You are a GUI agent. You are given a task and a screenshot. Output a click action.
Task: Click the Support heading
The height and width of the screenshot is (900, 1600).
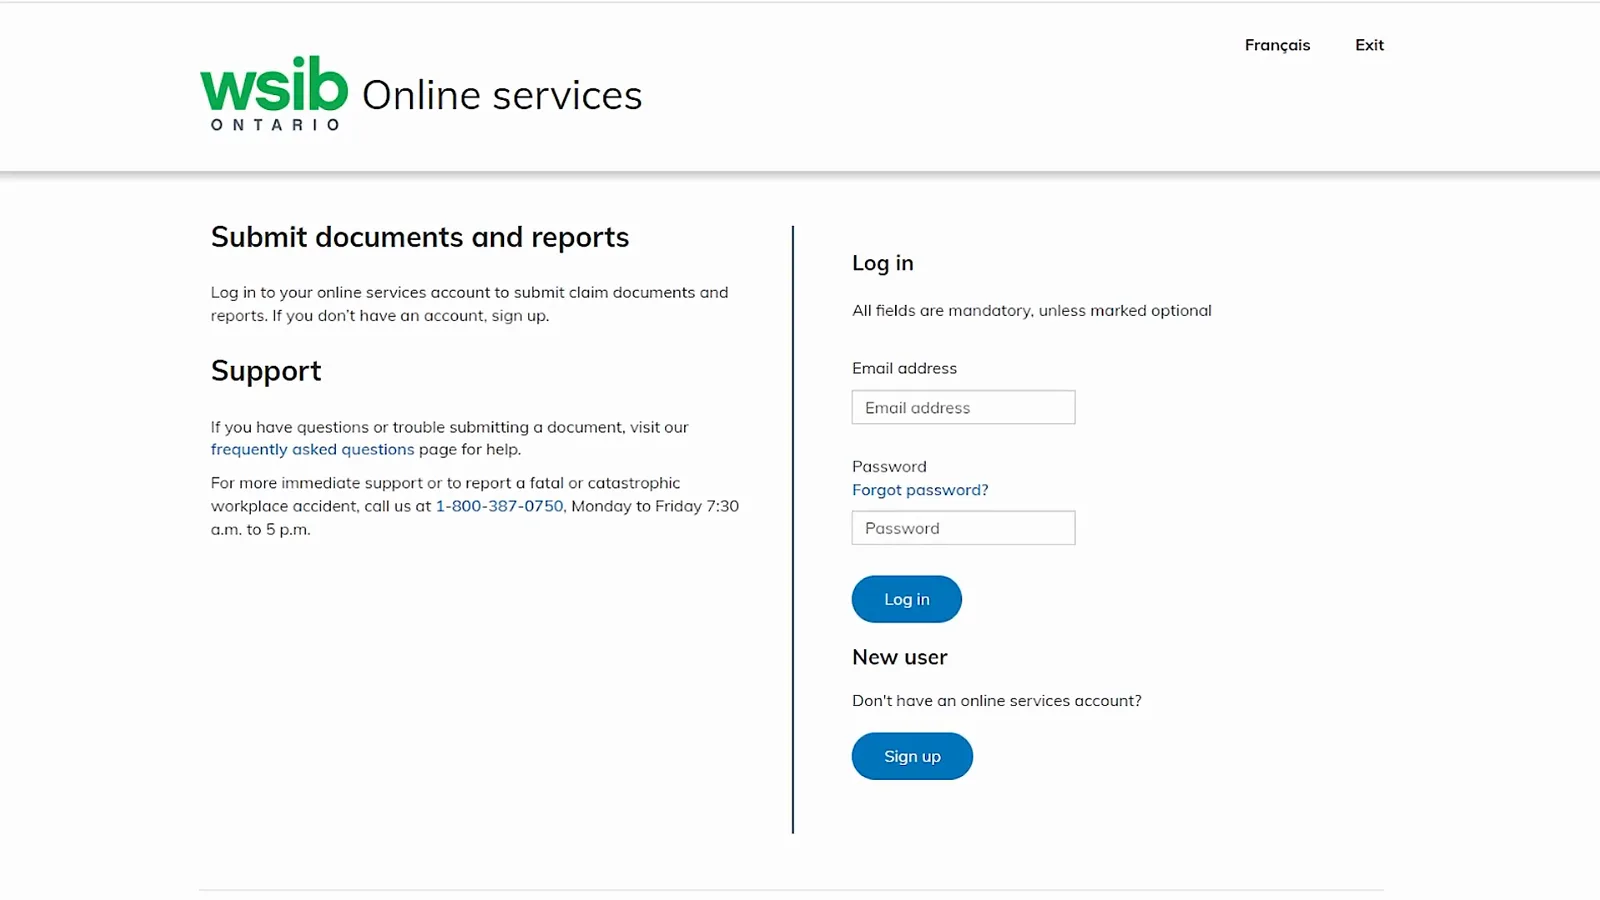pyautogui.click(x=266, y=371)
